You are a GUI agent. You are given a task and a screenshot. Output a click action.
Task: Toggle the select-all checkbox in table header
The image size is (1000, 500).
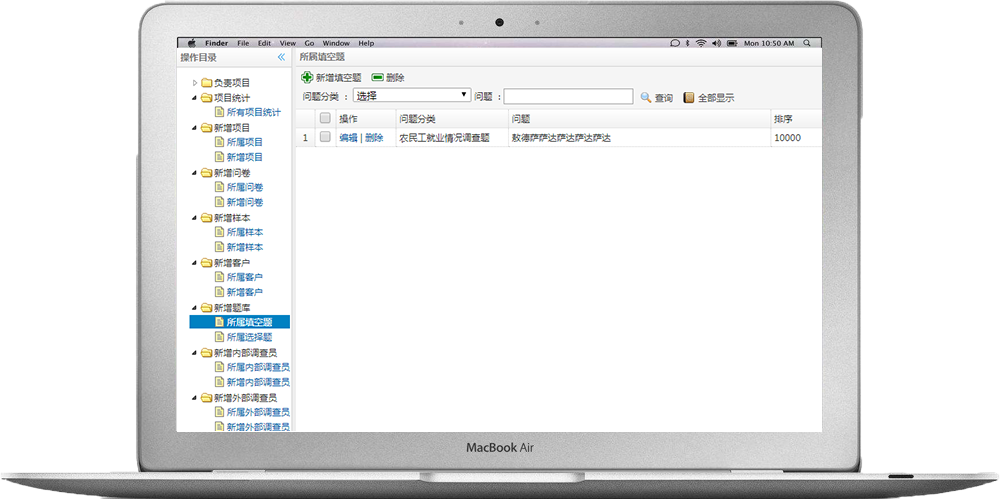pos(325,119)
